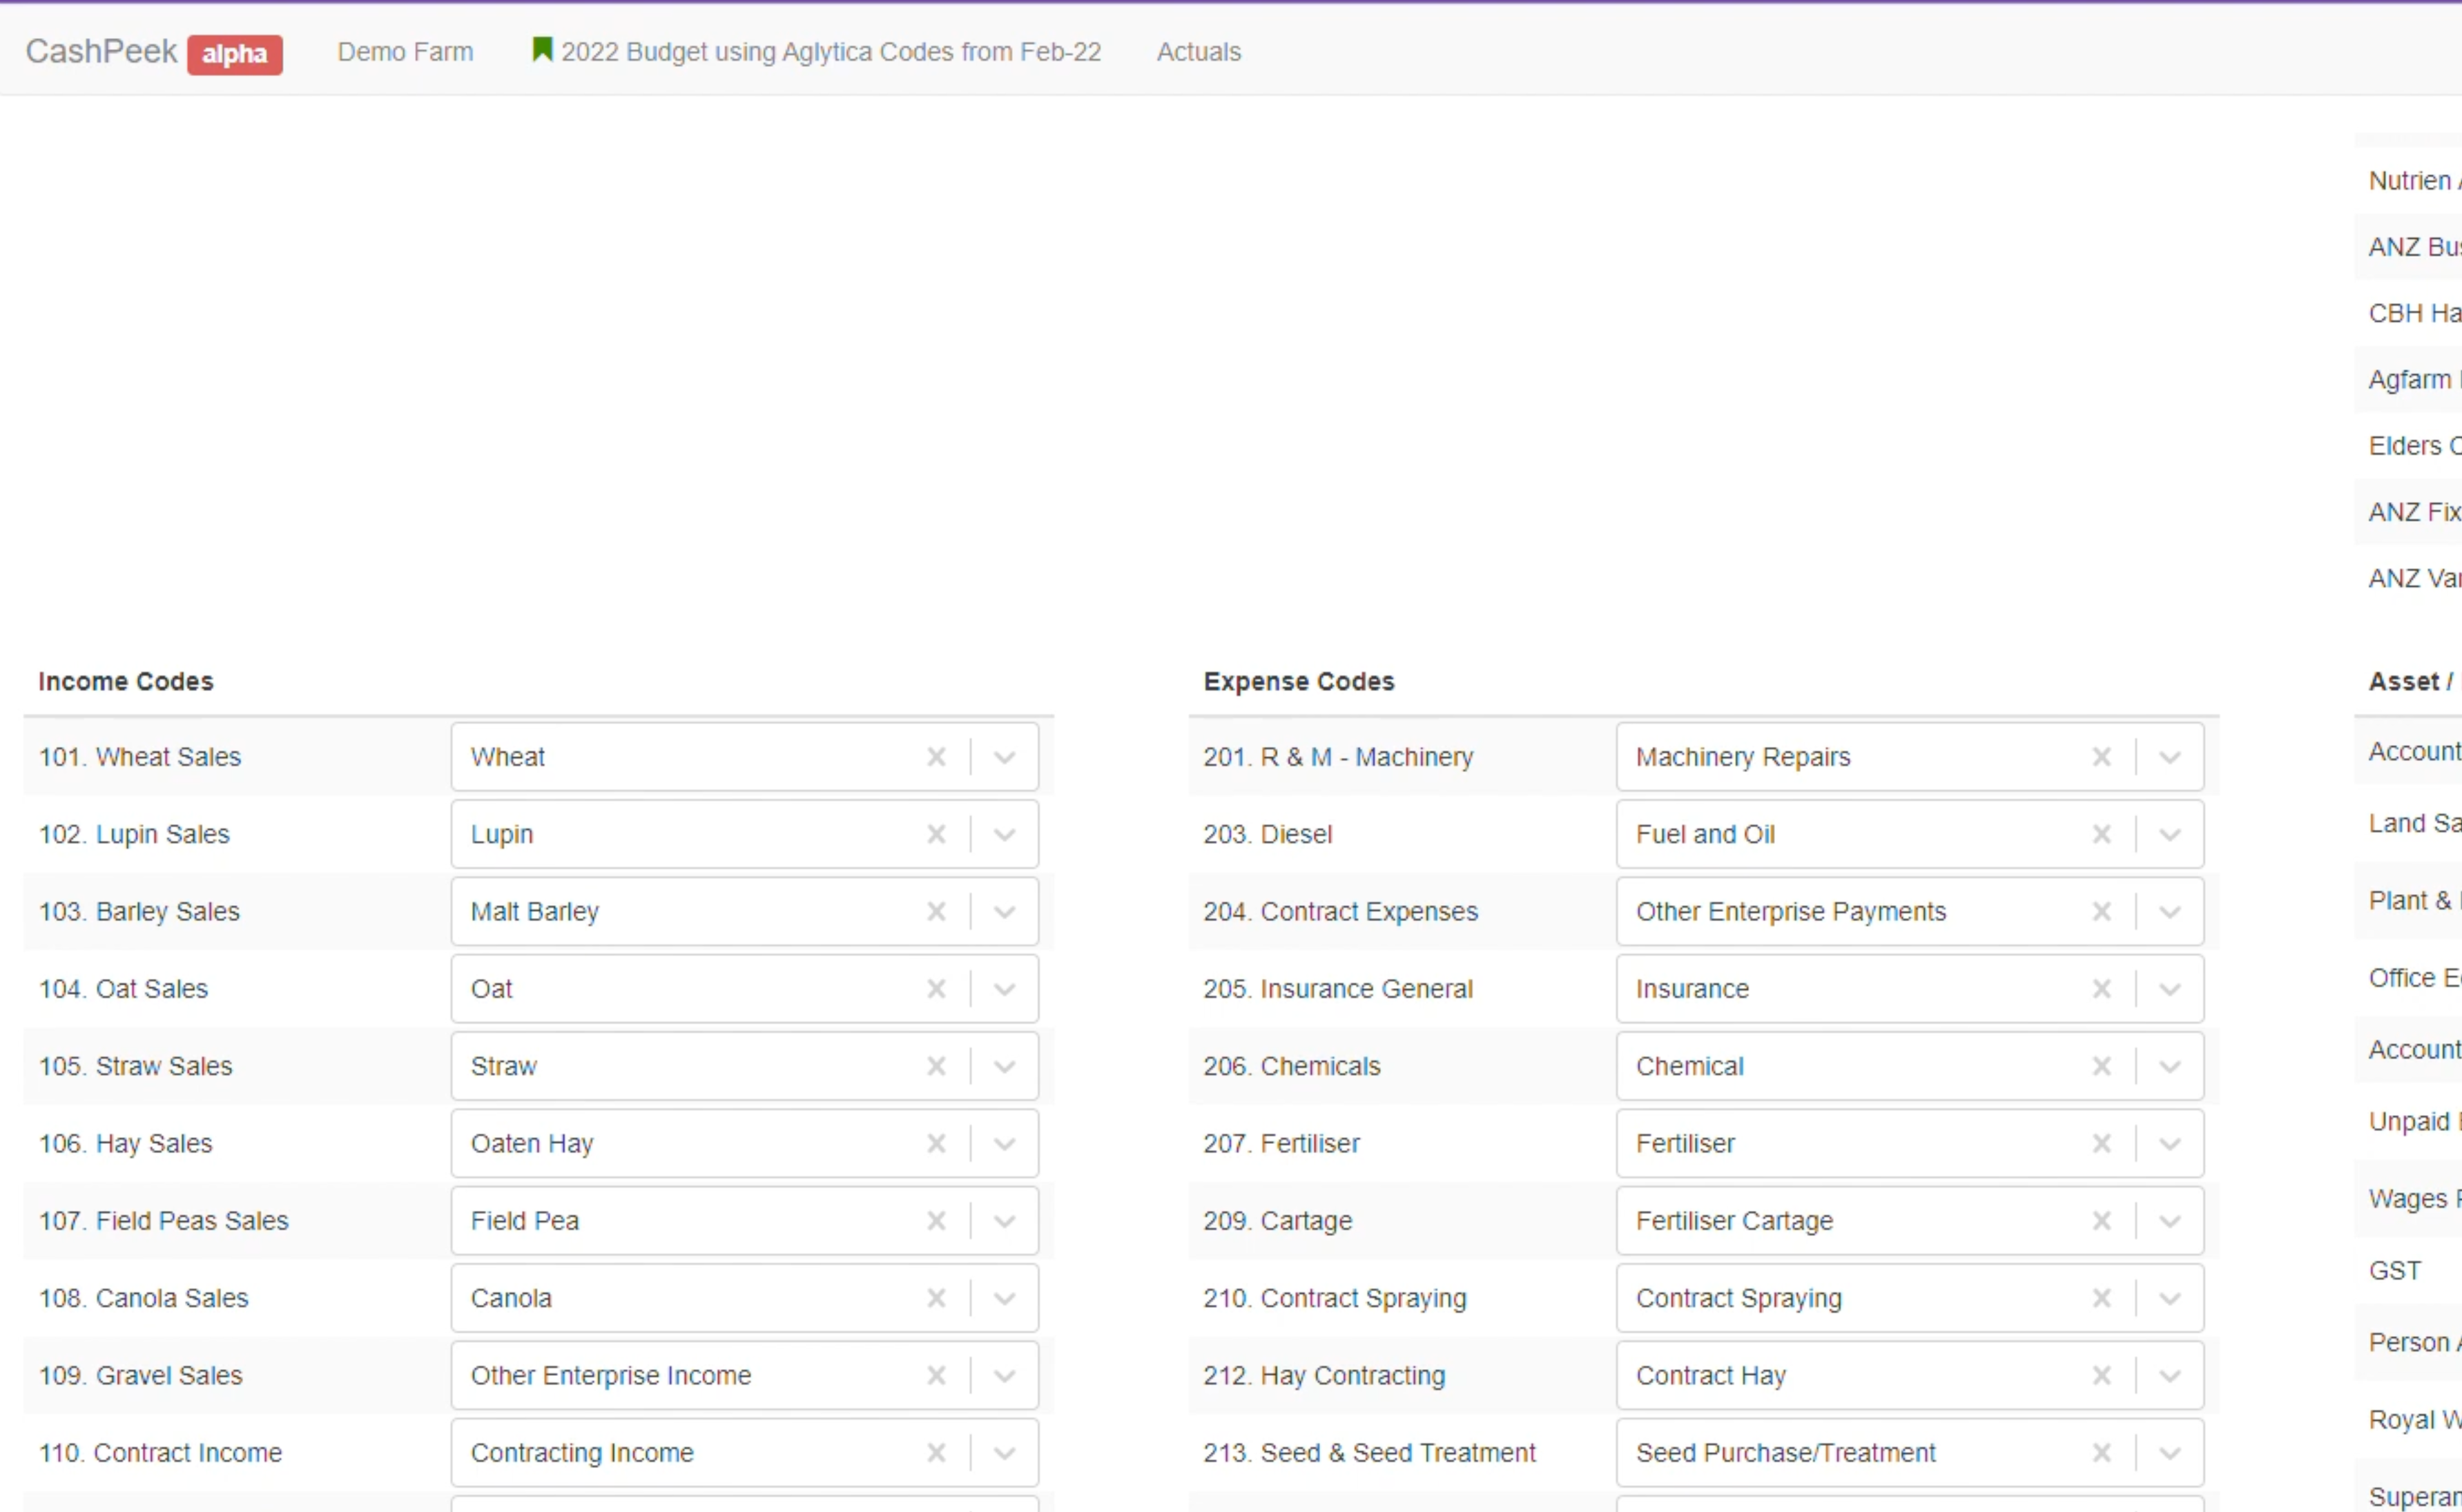Clear Fertiliser selection for Fertiliser code
Viewport: 2462px width, 1512px height.
(x=2101, y=1143)
